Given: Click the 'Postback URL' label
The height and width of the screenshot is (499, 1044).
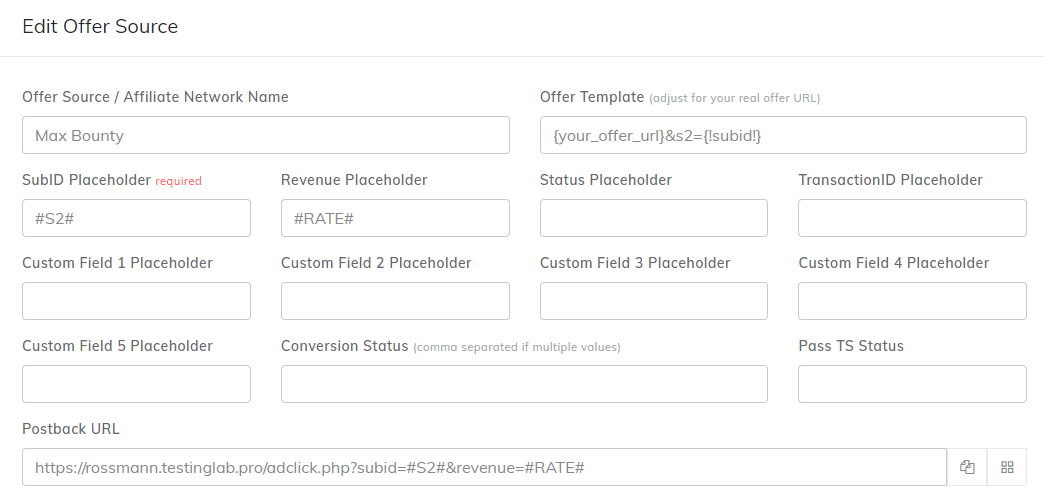Looking at the screenshot, I should click(x=71, y=429).
